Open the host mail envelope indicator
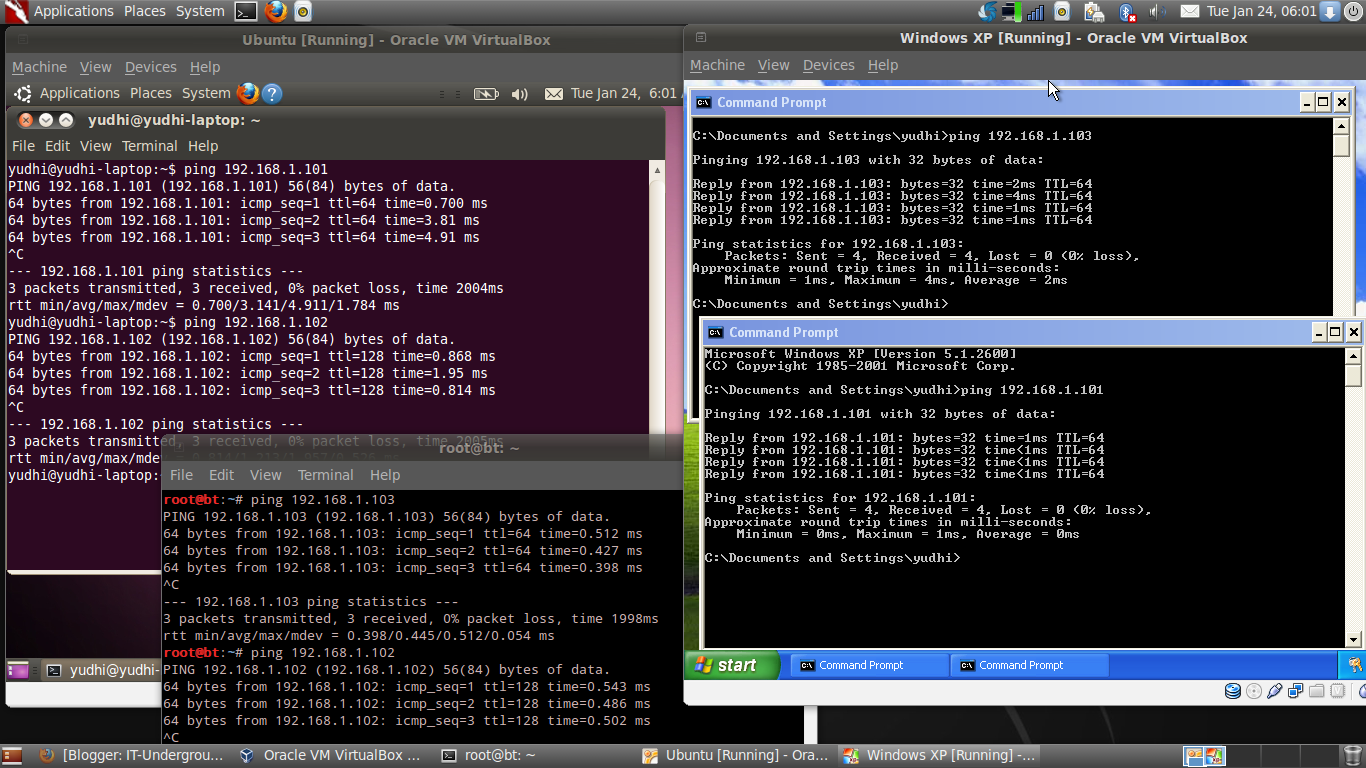Viewport: 1366px width, 768px height. tap(1189, 11)
